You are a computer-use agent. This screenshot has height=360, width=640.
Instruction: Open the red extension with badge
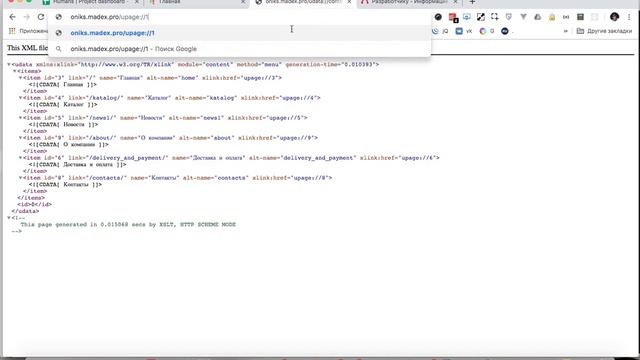coord(453,18)
